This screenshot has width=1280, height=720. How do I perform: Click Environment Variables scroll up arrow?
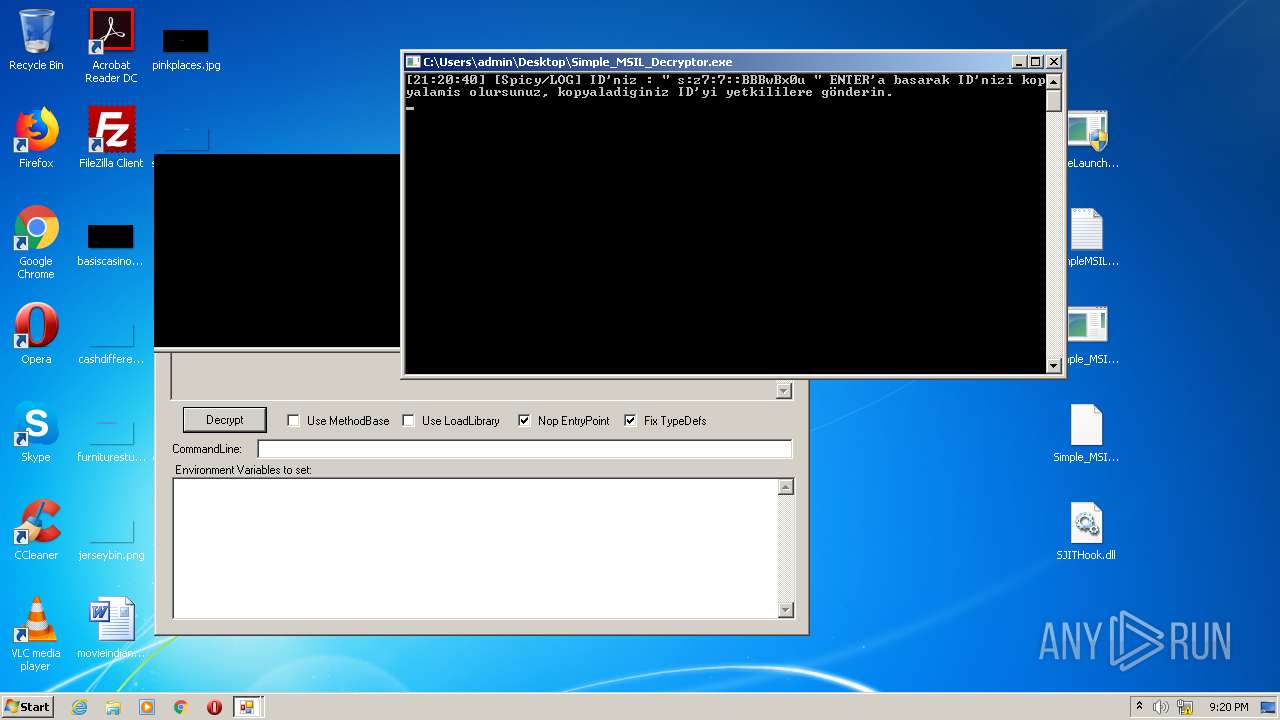[786, 487]
